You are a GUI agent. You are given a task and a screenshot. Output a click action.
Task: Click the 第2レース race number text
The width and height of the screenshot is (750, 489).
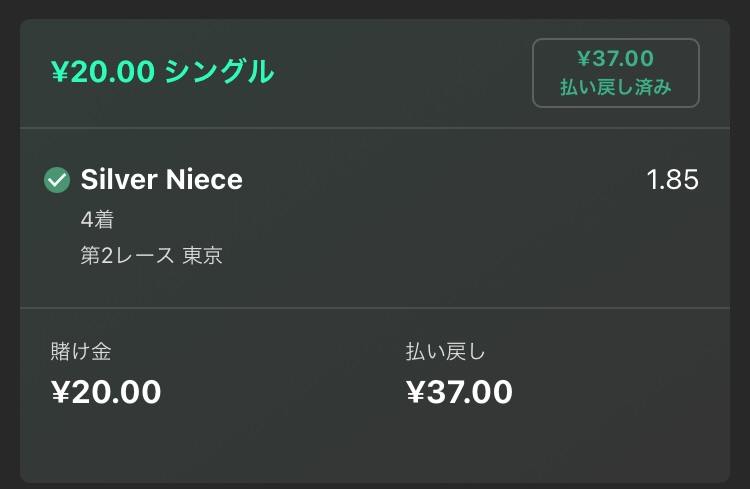tap(127, 255)
